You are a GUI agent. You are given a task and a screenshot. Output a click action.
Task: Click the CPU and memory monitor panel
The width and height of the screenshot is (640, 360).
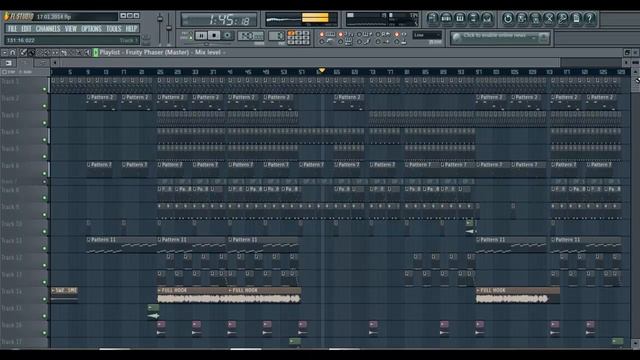pyautogui.click(x=382, y=19)
